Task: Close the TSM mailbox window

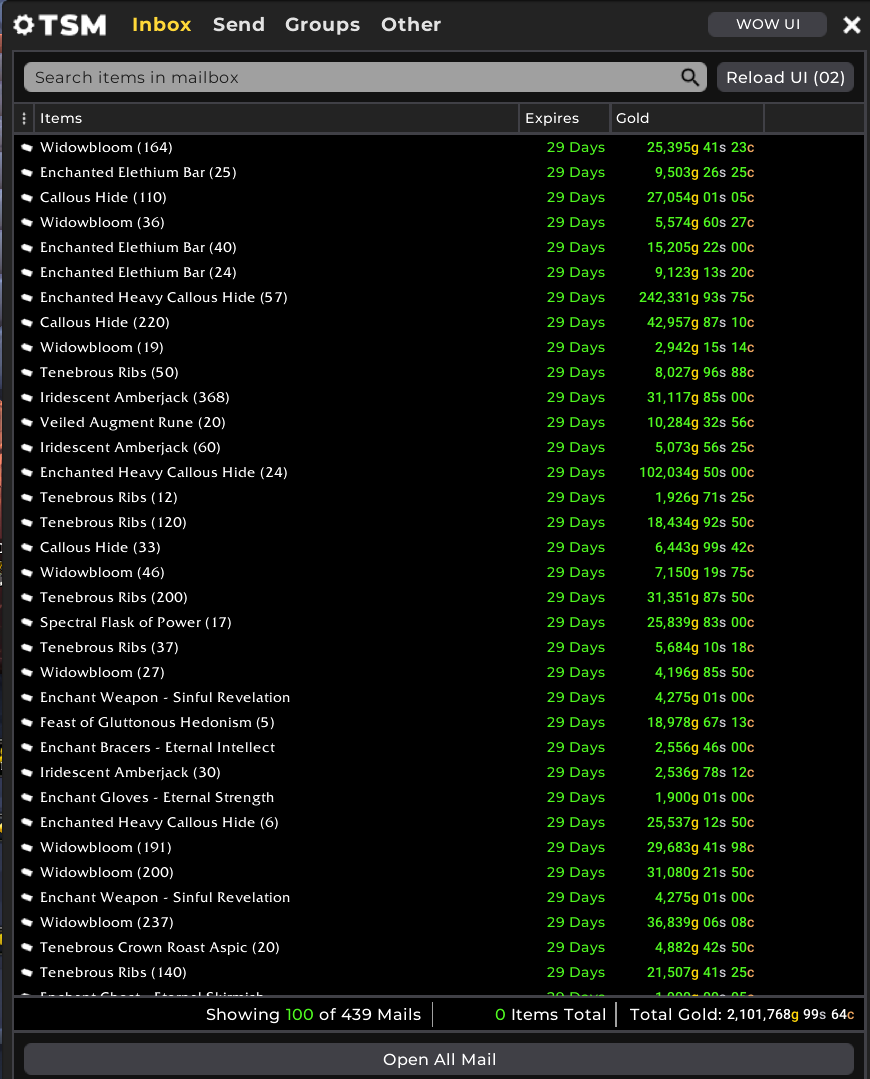Action: pyautogui.click(x=852, y=25)
